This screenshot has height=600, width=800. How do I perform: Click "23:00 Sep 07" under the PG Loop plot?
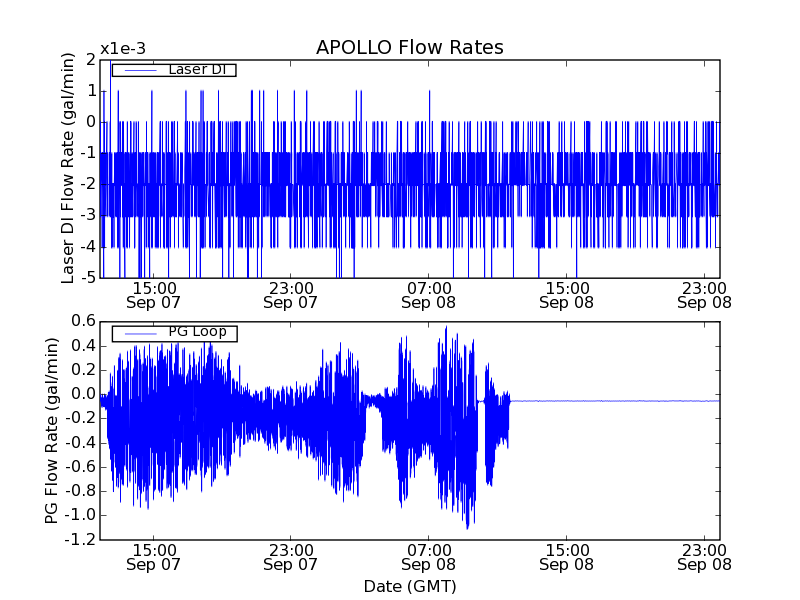[x=291, y=558]
